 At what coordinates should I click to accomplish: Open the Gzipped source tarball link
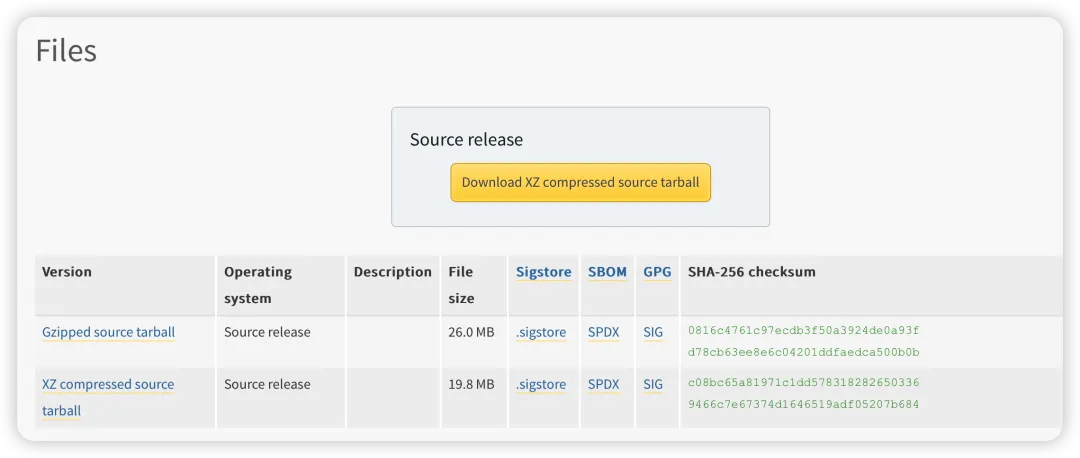coord(108,332)
